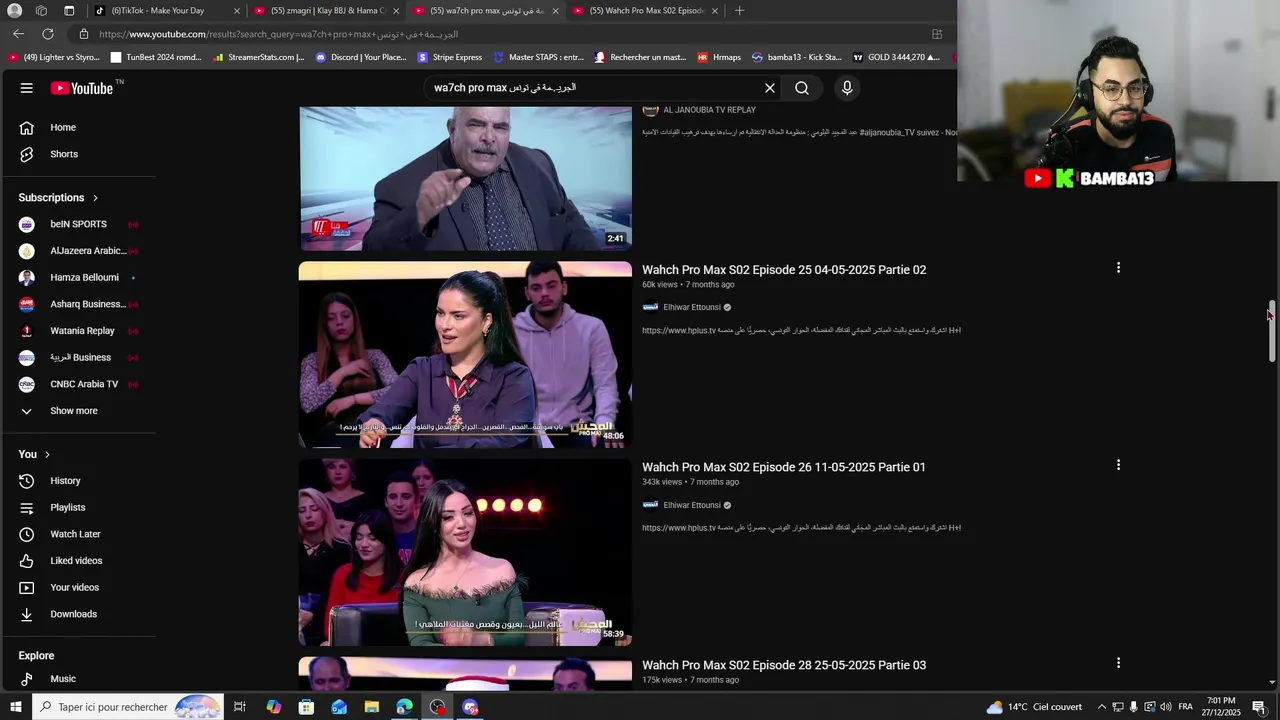Click the Windows taskbar search box
The image size is (1280, 720).
[x=126, y=707]
